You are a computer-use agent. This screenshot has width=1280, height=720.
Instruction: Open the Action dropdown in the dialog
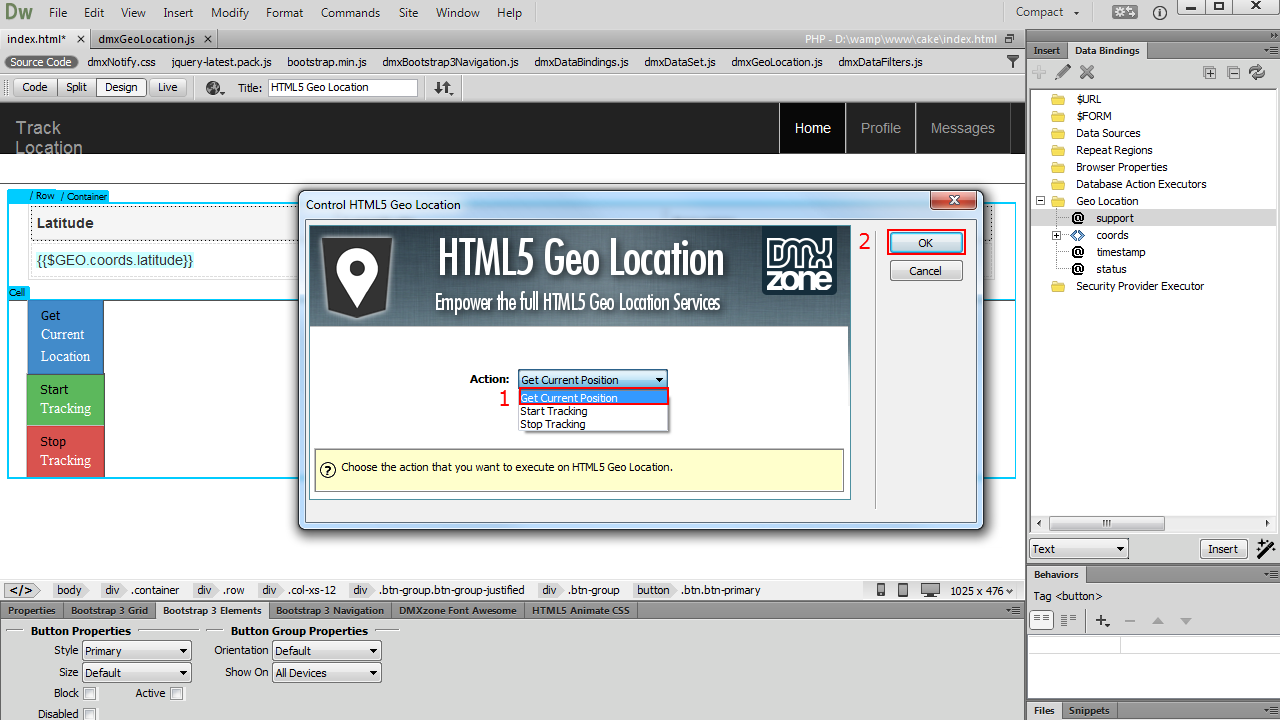coord(592,379)
